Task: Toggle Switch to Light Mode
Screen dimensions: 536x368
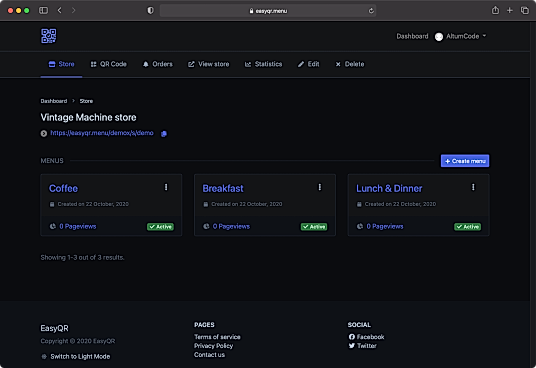Action: 76,356
